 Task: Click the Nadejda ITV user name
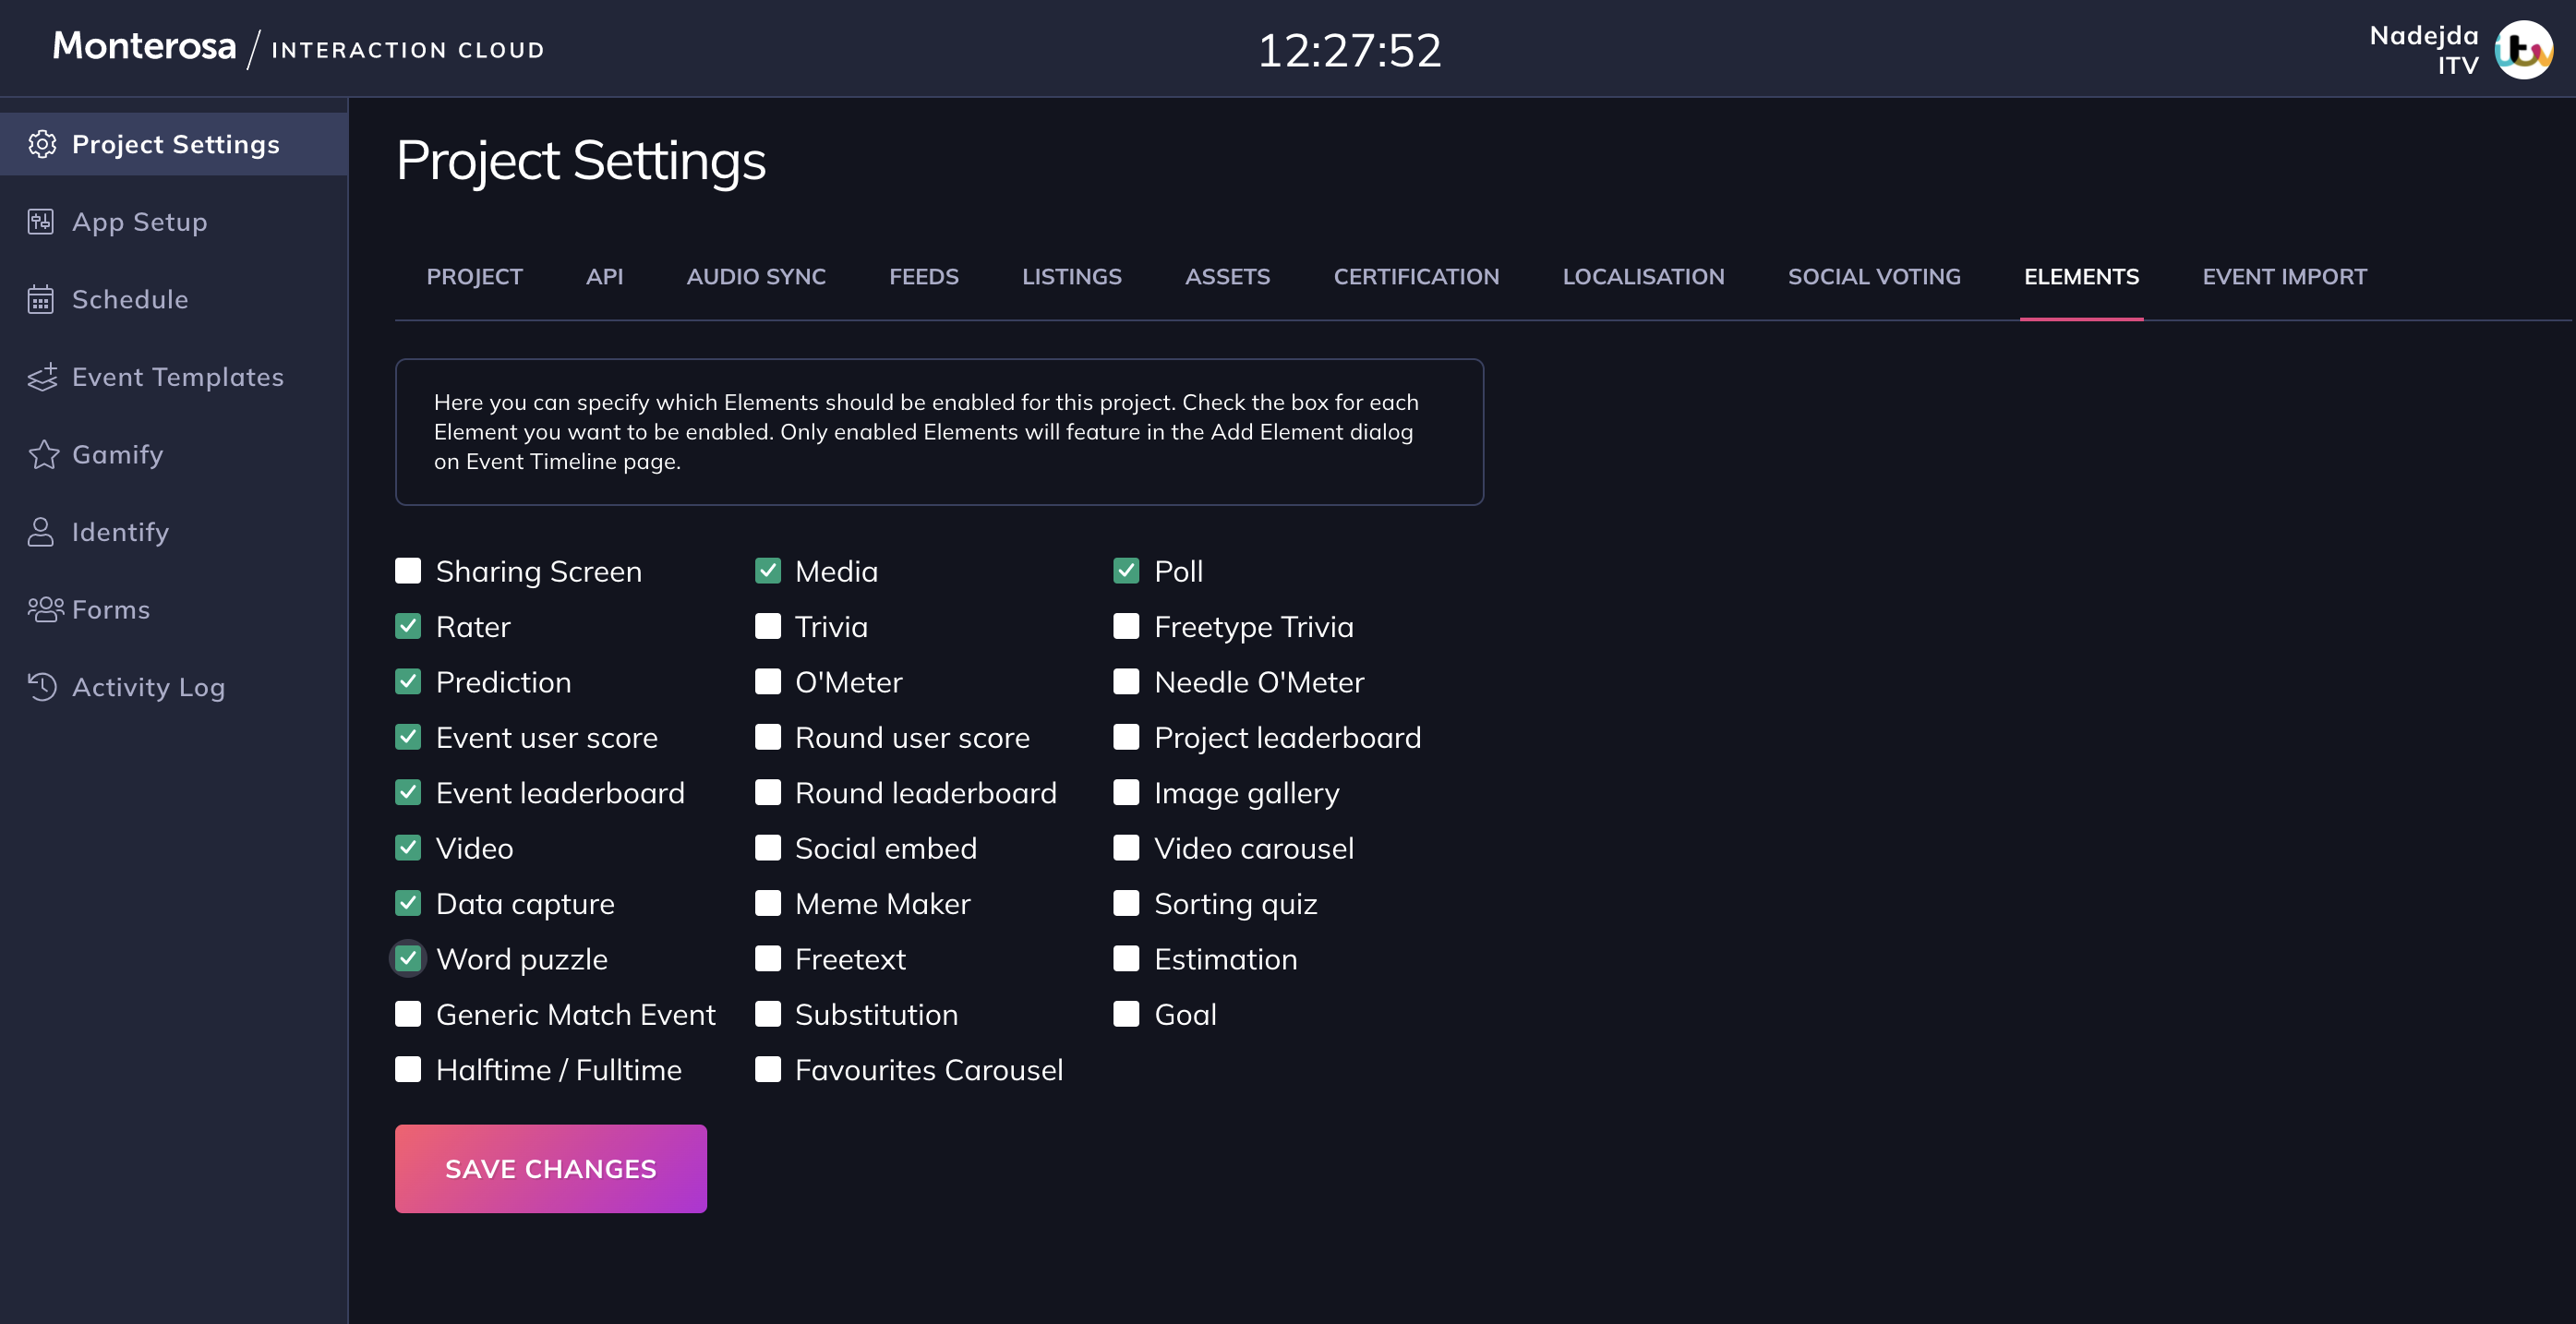(2424, 50)
